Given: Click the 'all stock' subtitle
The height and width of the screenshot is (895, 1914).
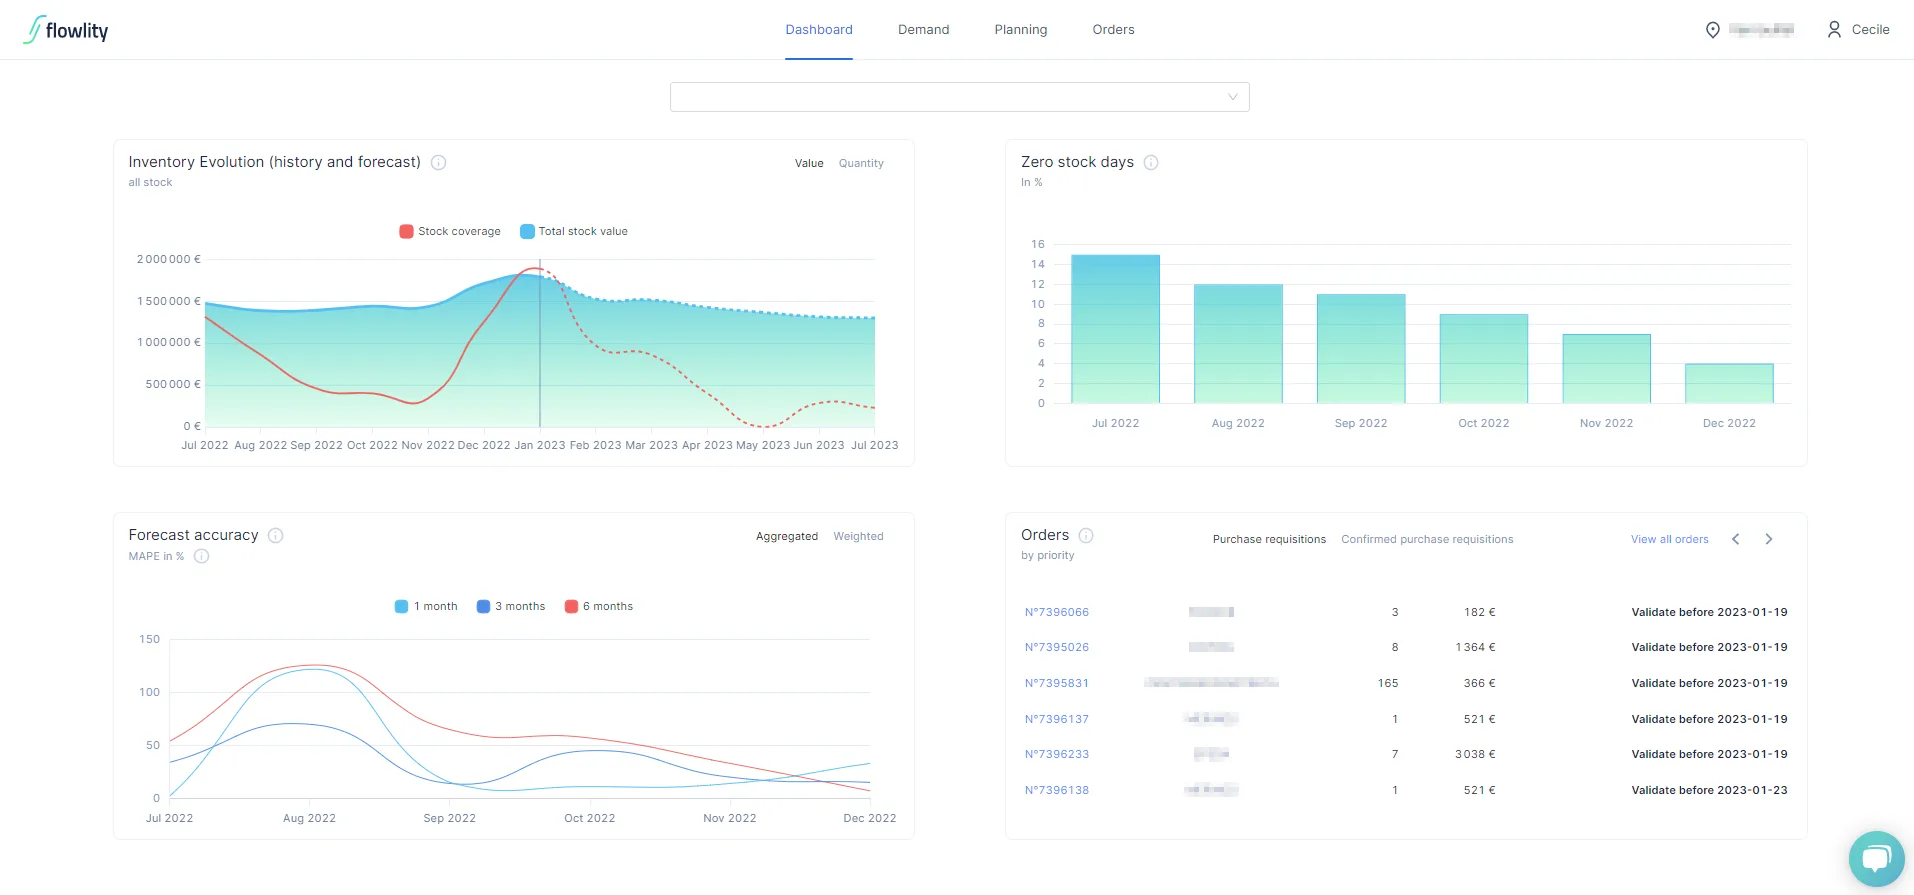Looking at the screenshot, I should pyautogui.click(x=150, y=182).
